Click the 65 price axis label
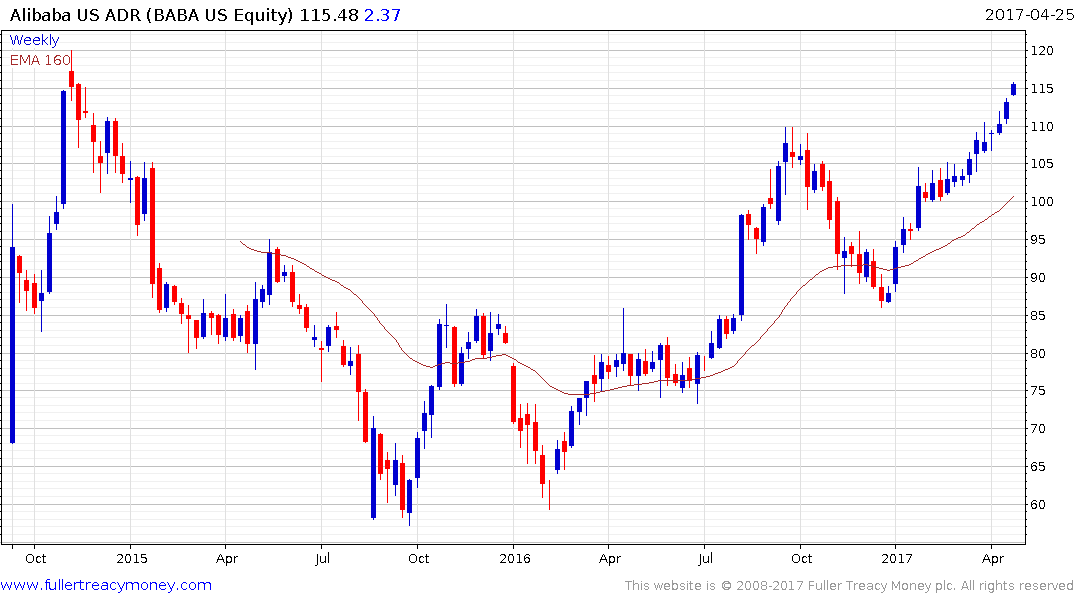Screen dimensions: 1075x600 (1038, 466)
